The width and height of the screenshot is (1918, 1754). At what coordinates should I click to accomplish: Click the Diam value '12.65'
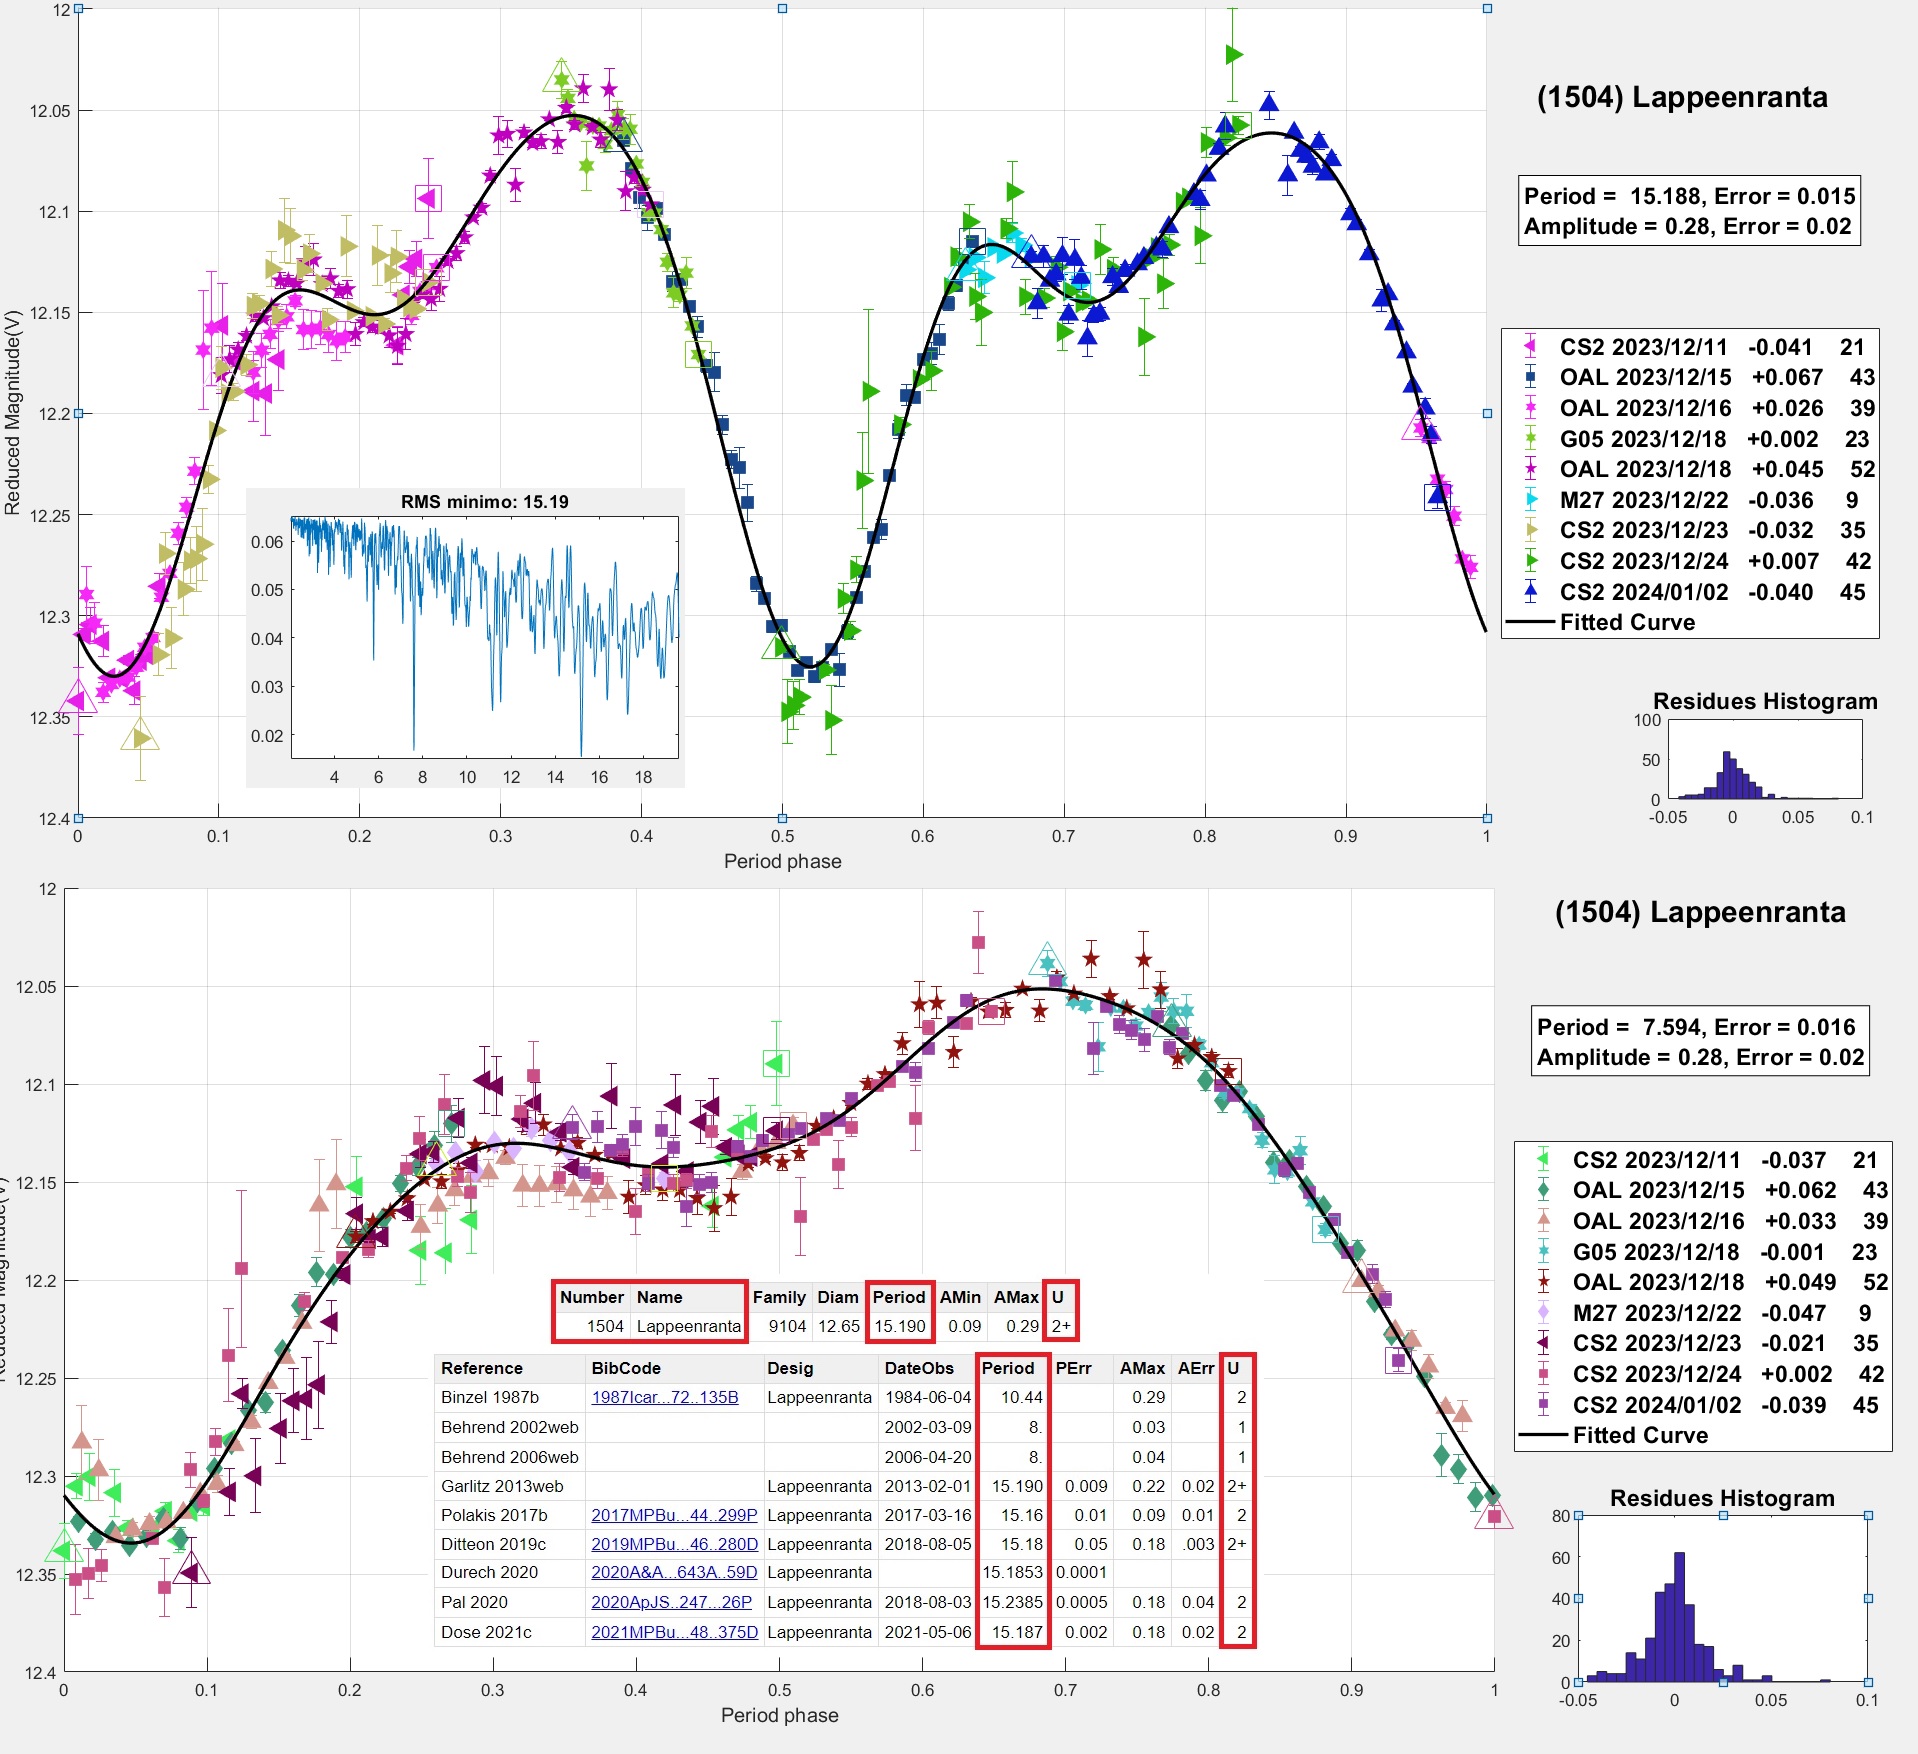click(x=838, y=1326)
